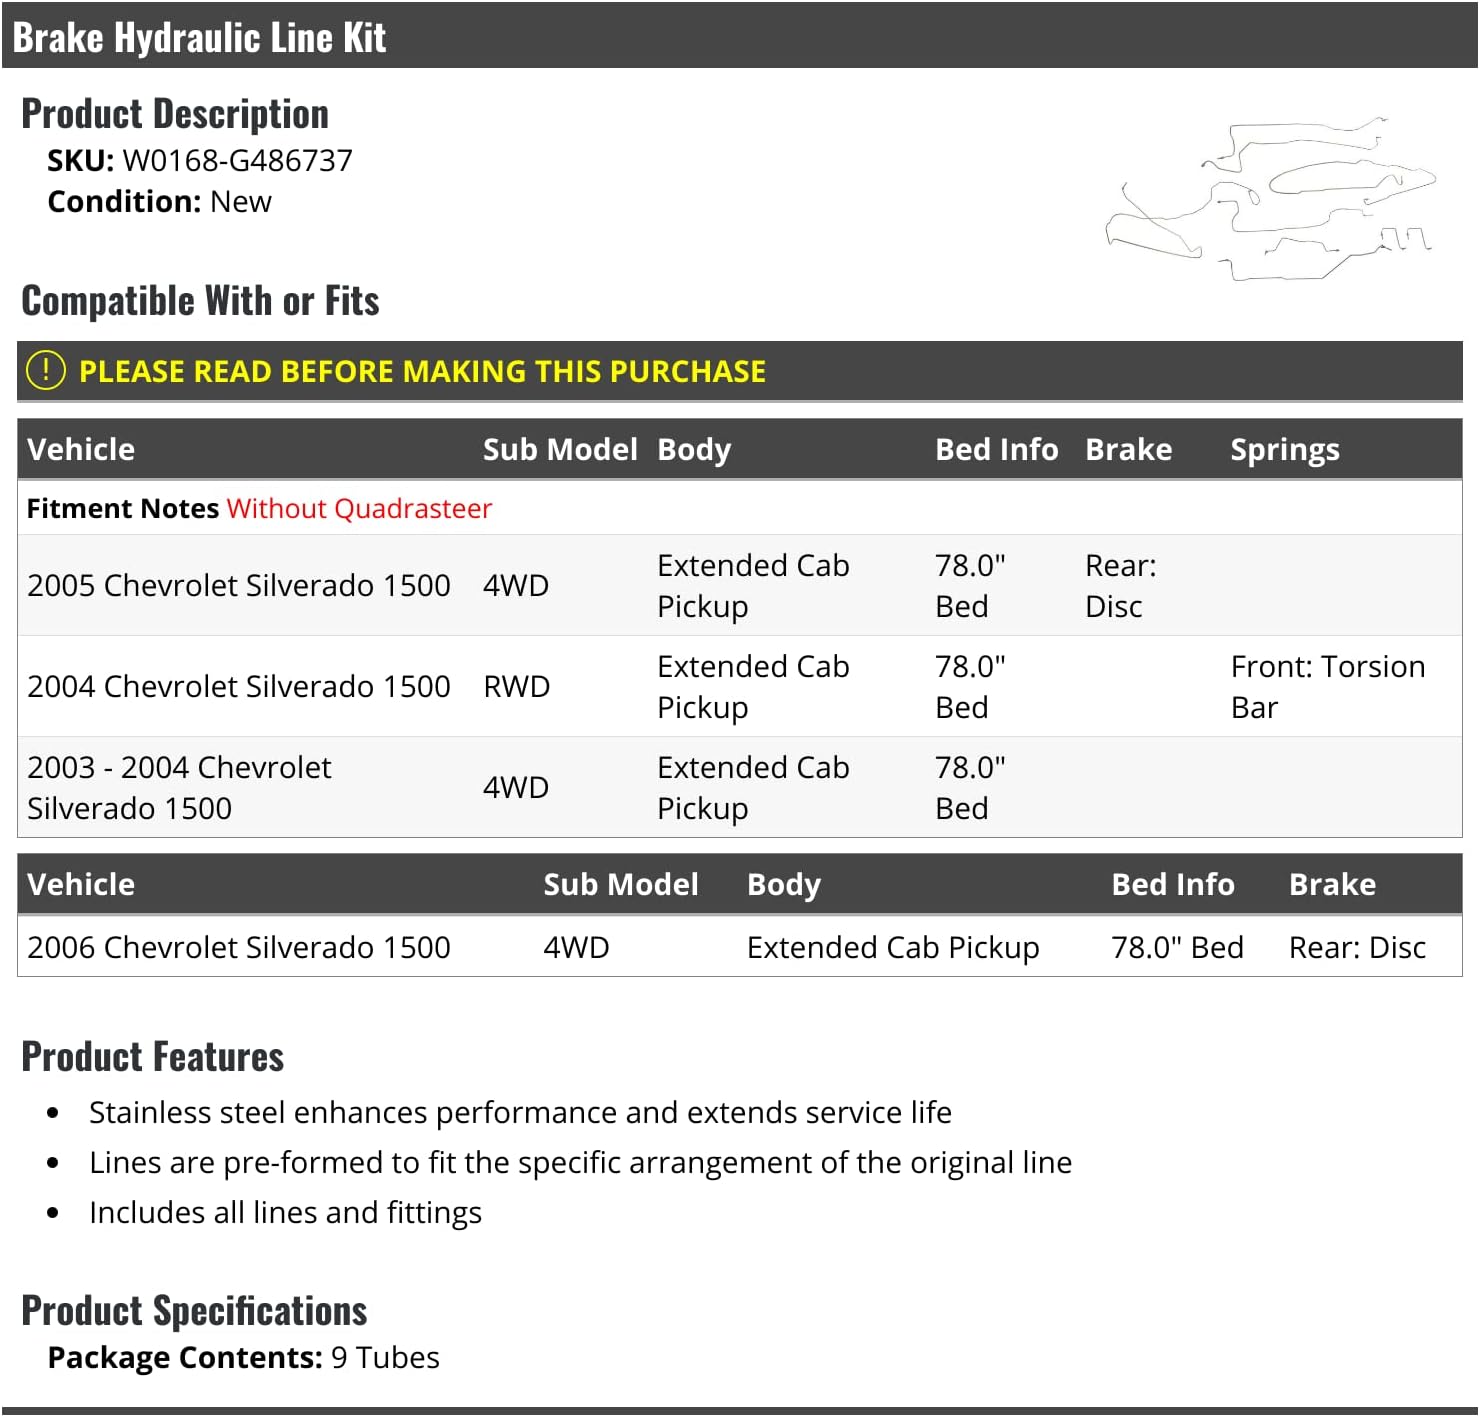Click the 'Fitment Notes' label
Image resolution: width=1480 pixels, height=1417 pixels.
123,509
